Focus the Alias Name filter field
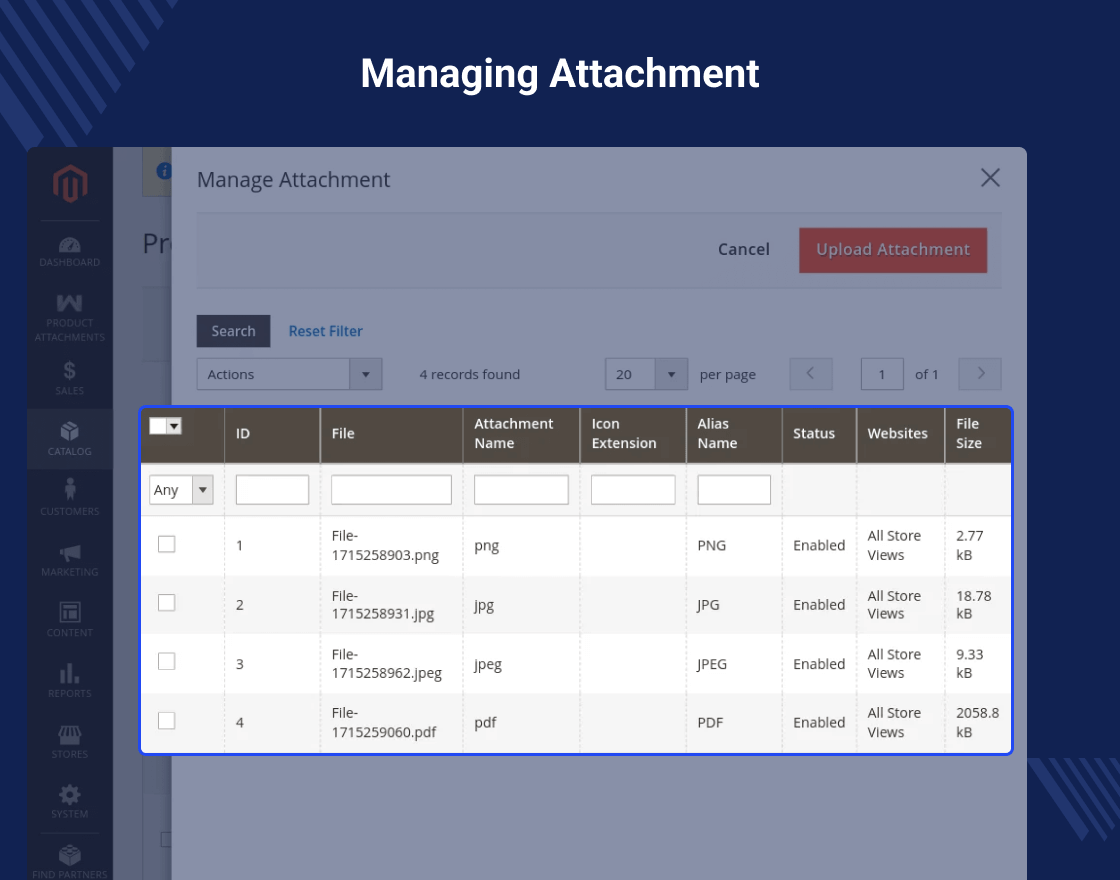1120x880 pixels. 734,490
